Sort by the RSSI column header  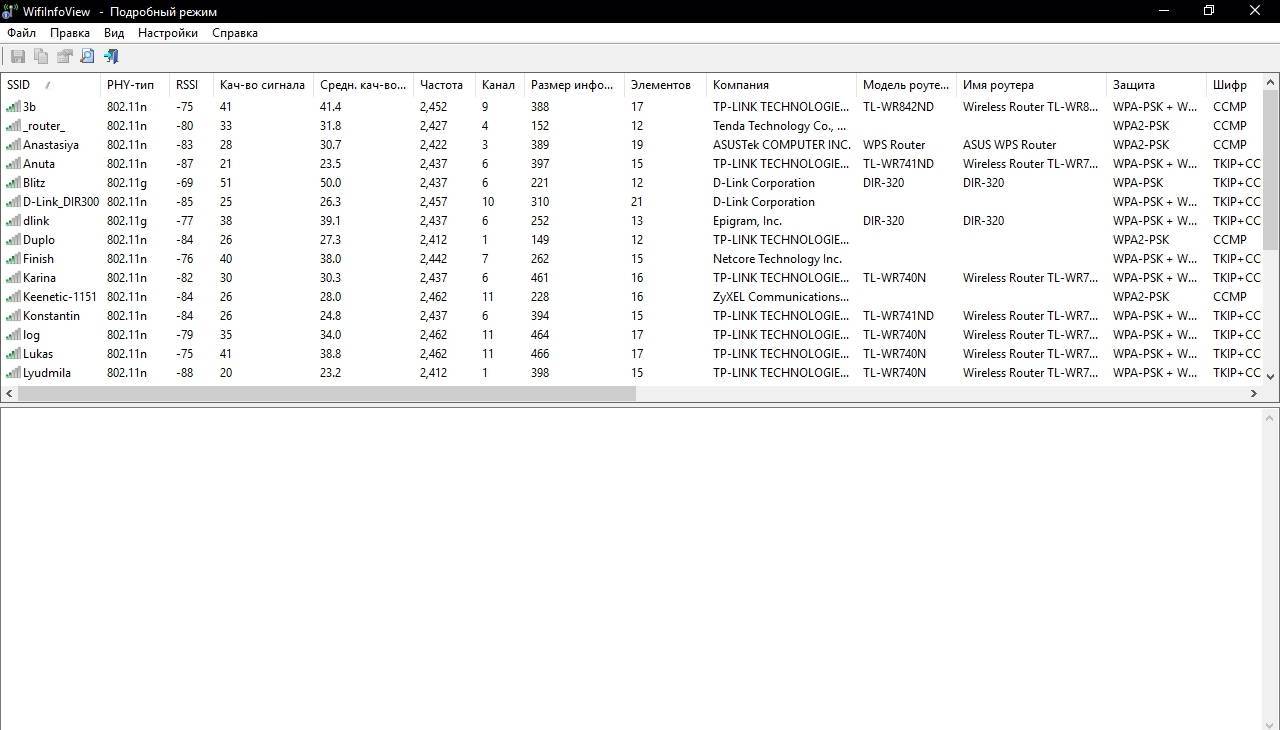187,85
